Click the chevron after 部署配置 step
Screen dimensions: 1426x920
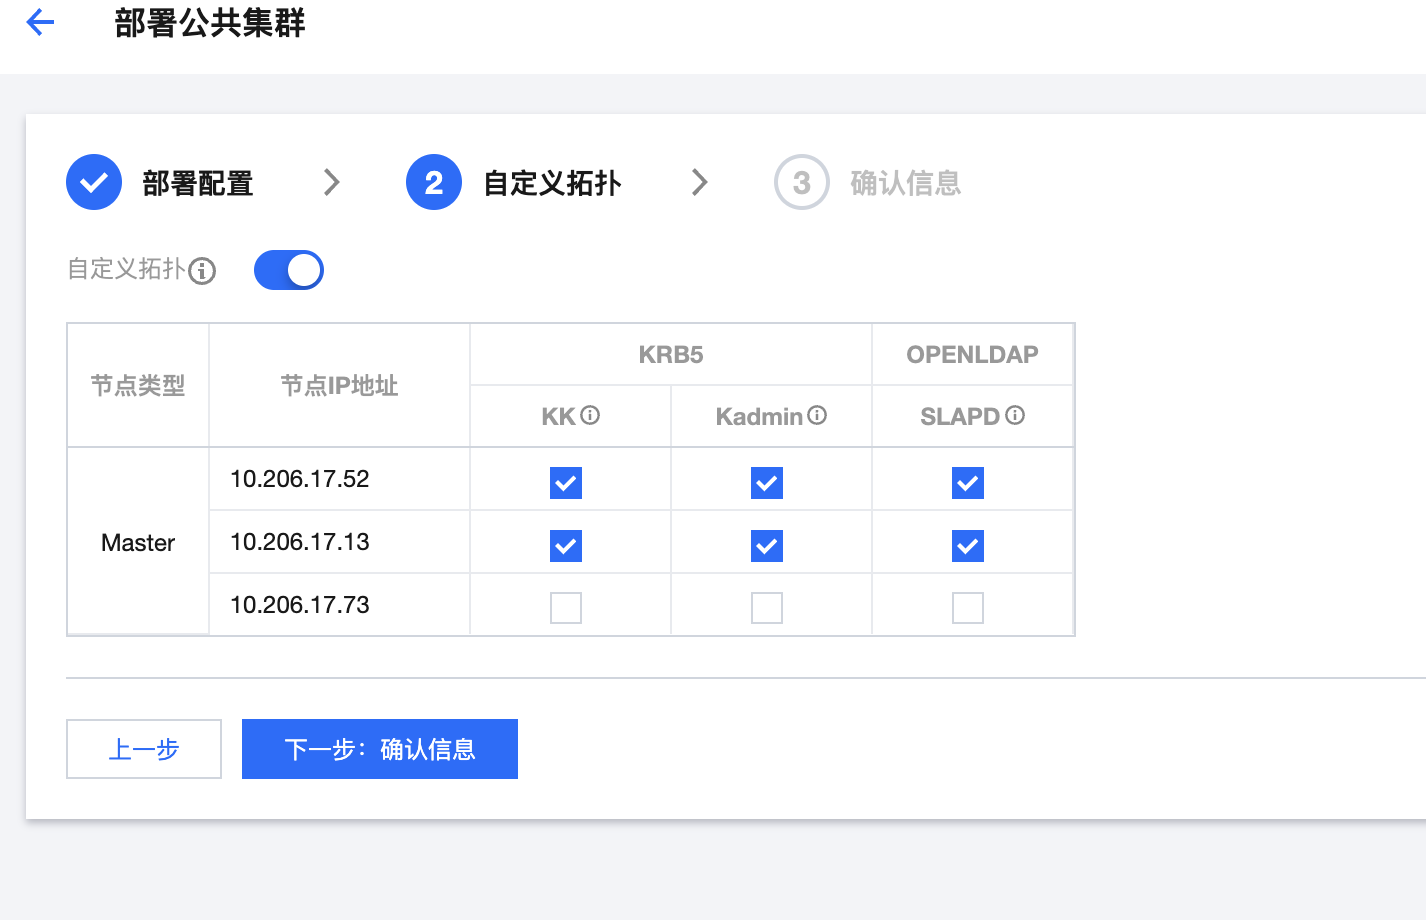point(332,183)
